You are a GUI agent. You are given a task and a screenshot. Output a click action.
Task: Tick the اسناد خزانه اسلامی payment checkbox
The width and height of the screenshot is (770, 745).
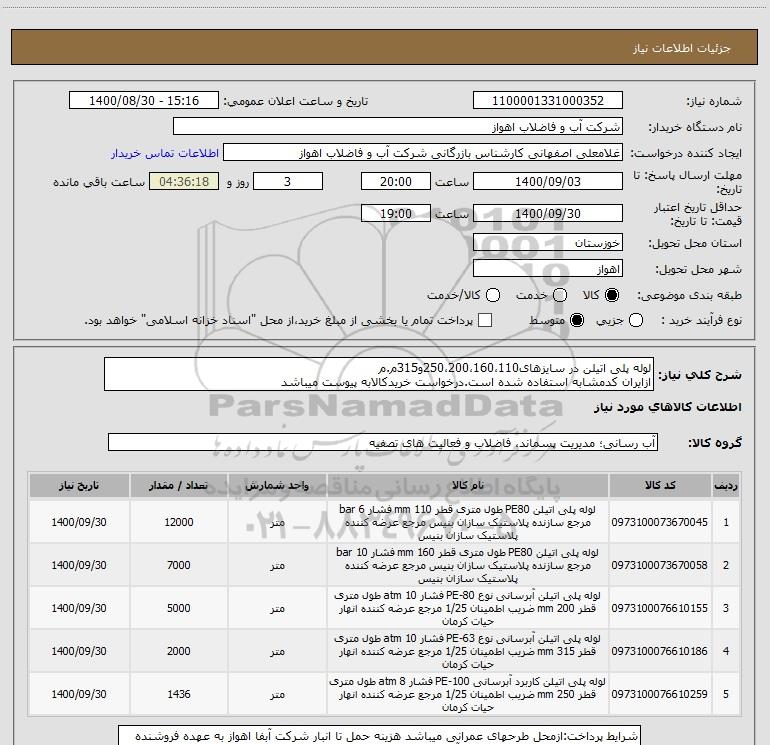click(x=485, y=320)
